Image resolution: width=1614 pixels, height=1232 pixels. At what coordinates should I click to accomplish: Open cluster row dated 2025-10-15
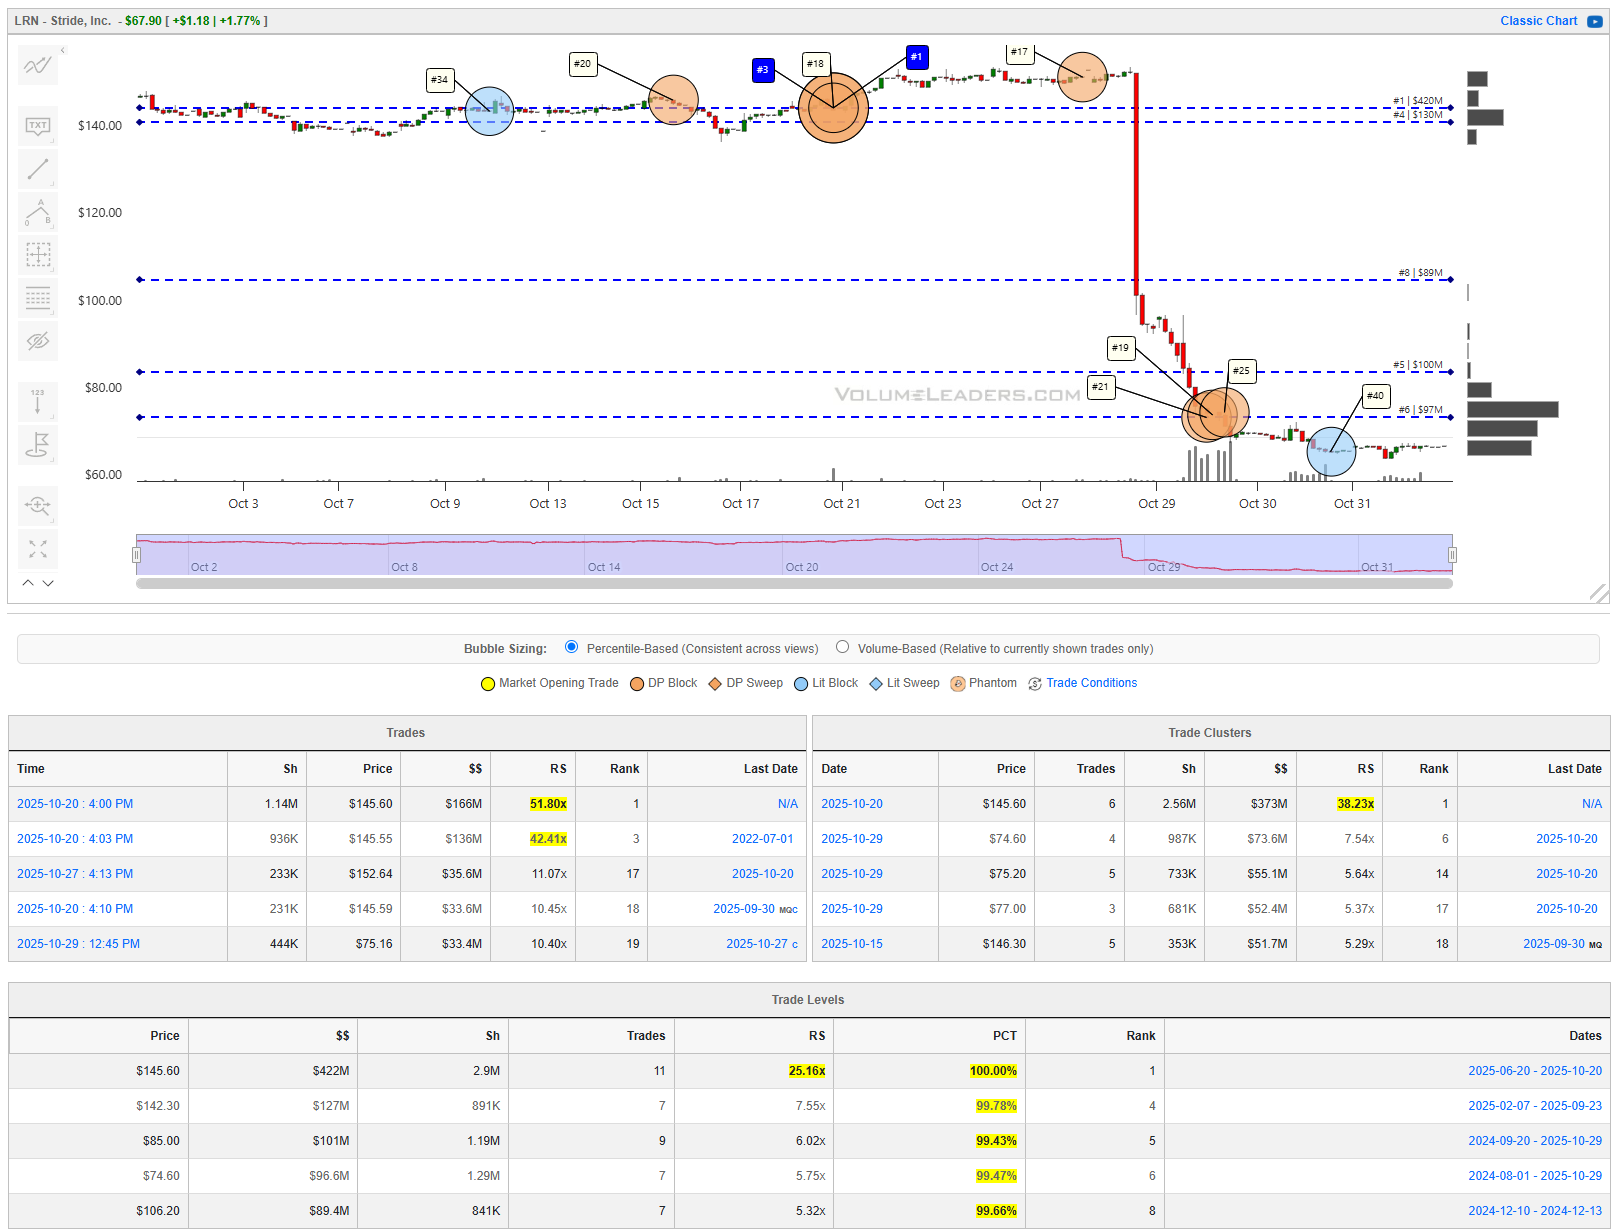pyautogui.click(x=852, y=944)
